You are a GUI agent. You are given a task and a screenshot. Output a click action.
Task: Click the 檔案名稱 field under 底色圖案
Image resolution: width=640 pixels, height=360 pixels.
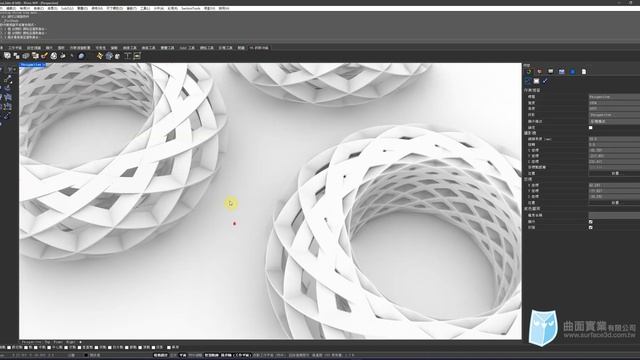[x=614, y=215]
